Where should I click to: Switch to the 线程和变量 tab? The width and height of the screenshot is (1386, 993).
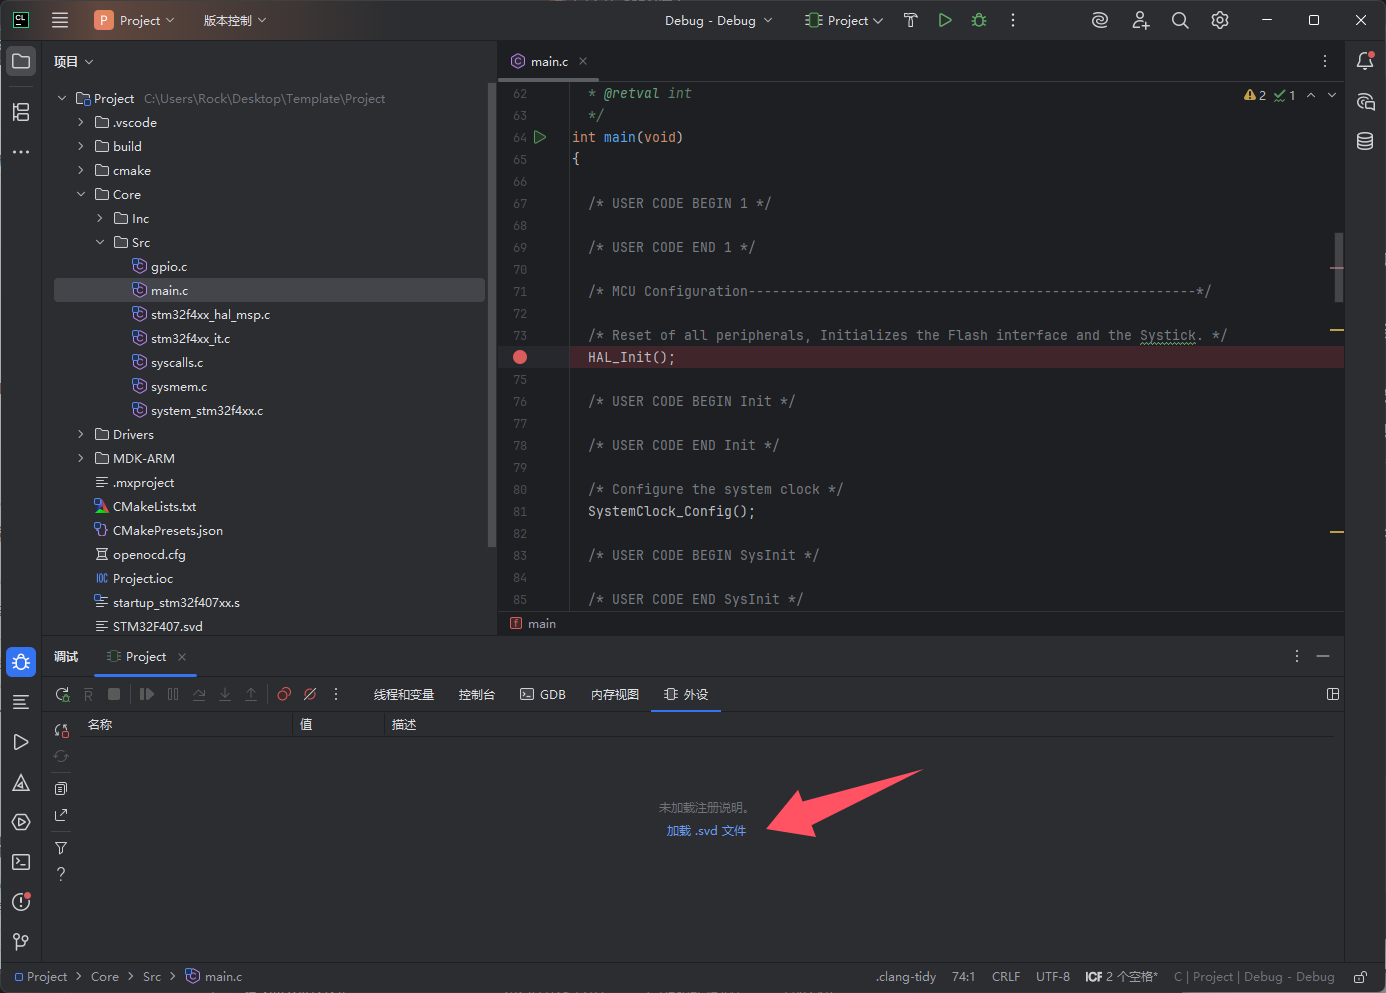click(404, 694)
